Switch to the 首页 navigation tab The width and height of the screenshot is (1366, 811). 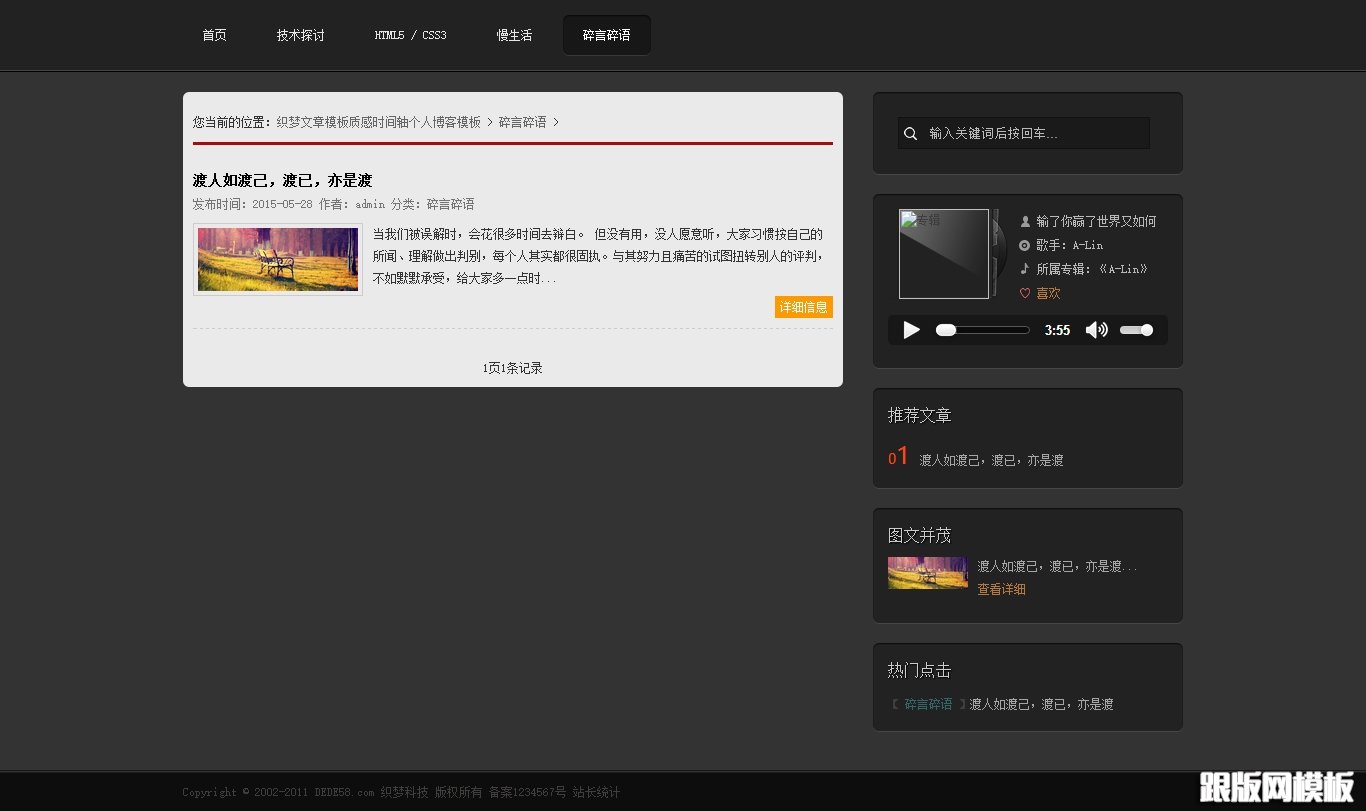tap(213, 34)
